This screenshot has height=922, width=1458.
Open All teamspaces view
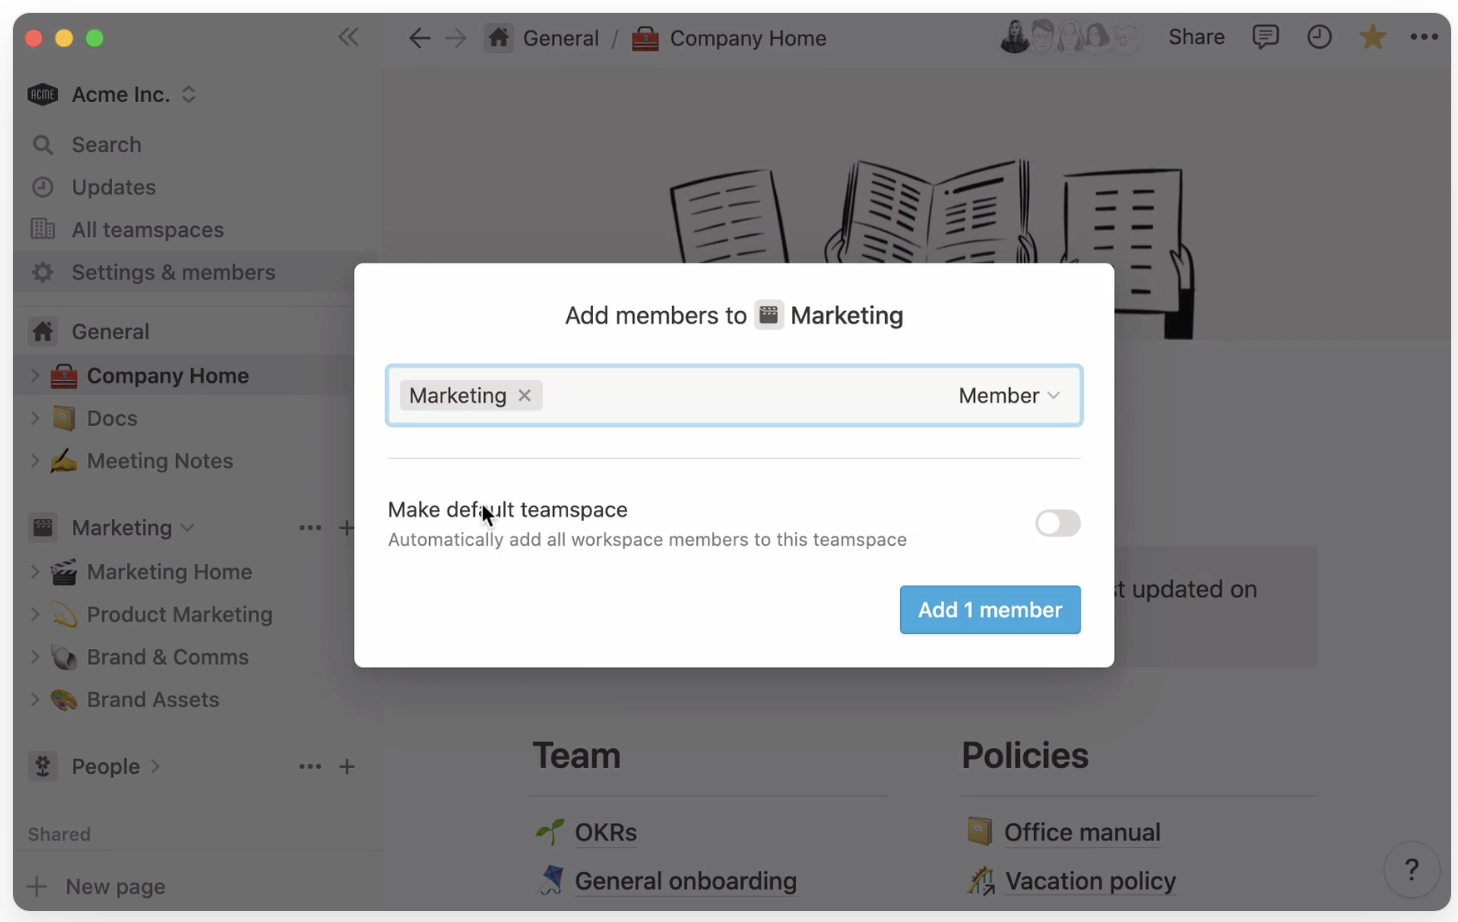click(147, 229)
